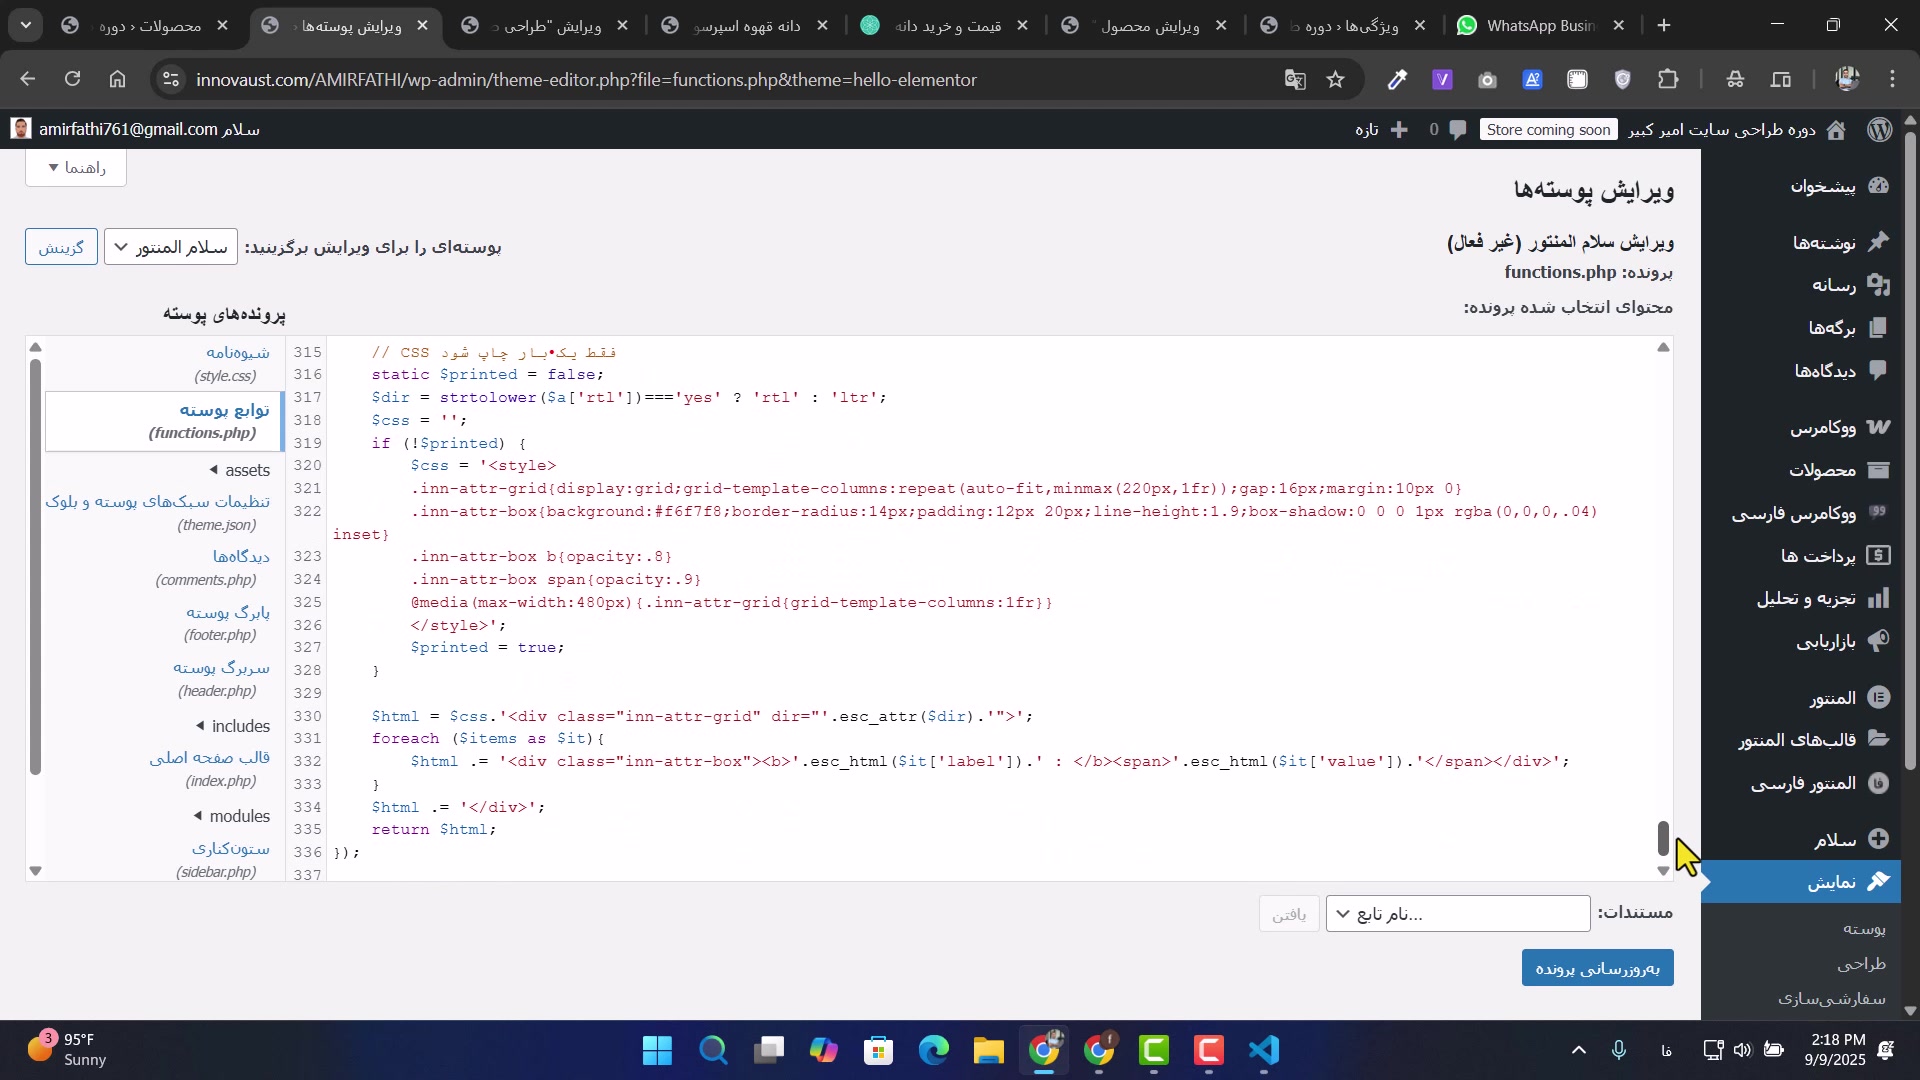Image resolution: width=1920 pixels, height=1080 pixels.
Task: Open the Windows Start menu
Action: [657, 1051]
